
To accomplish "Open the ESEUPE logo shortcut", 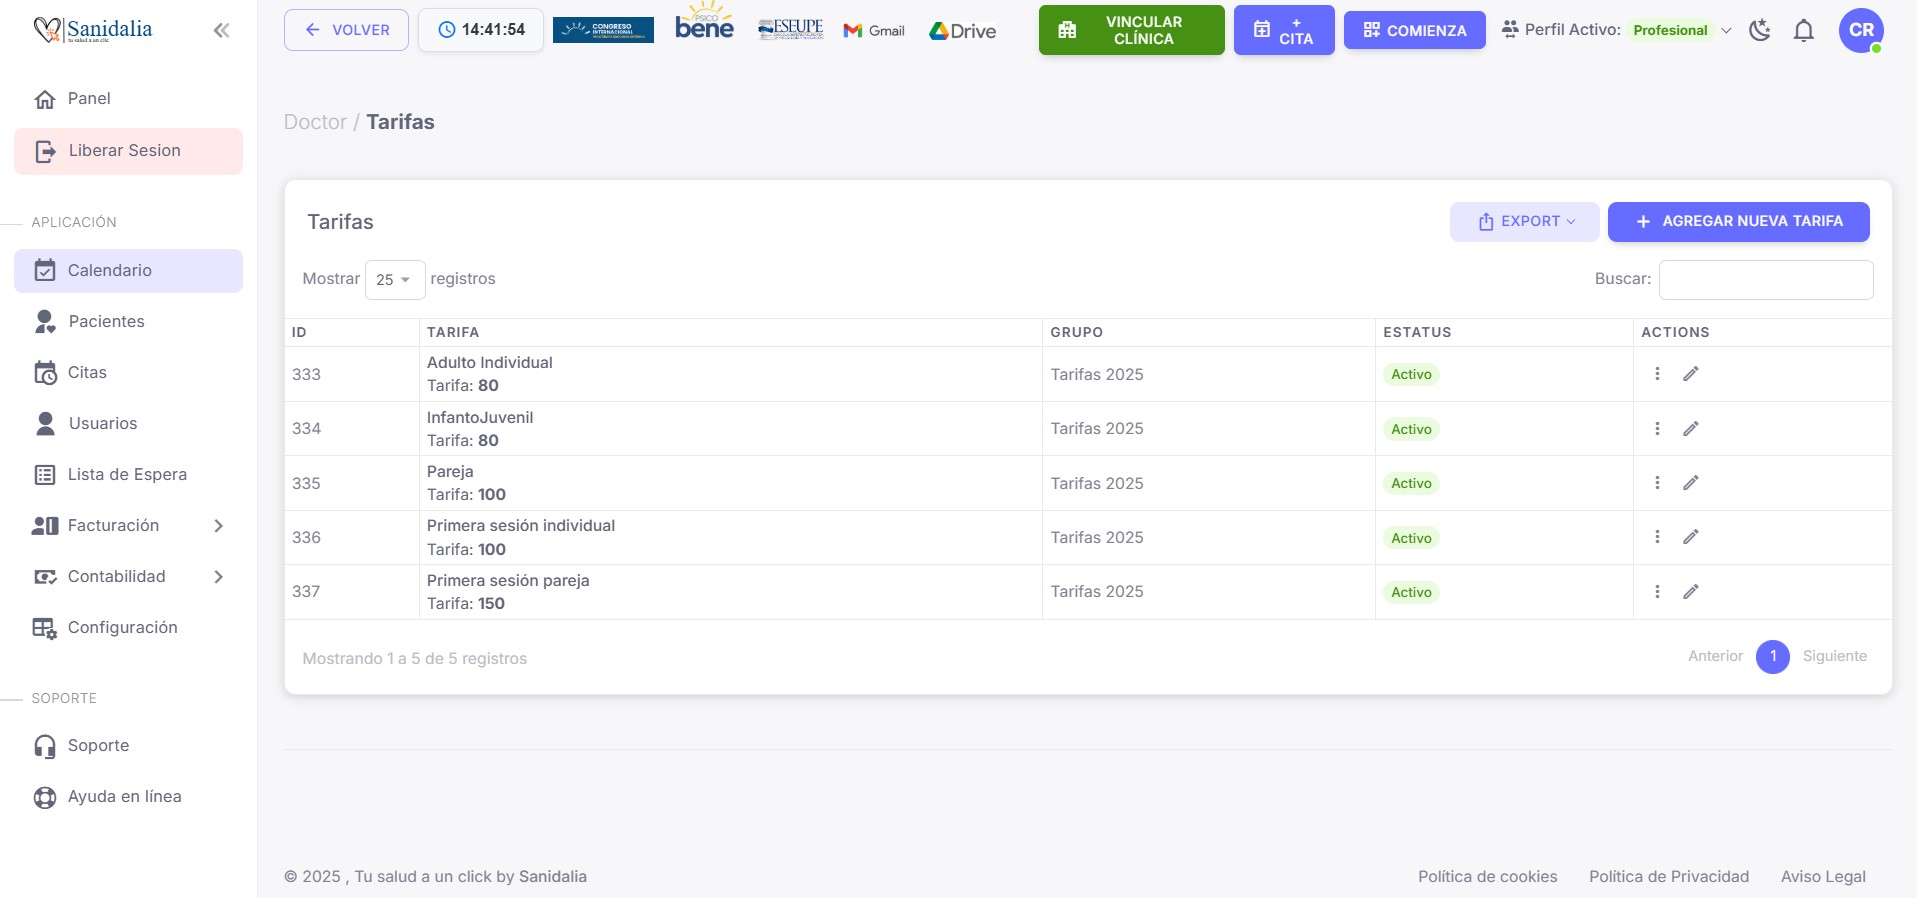I will (790, 29).
